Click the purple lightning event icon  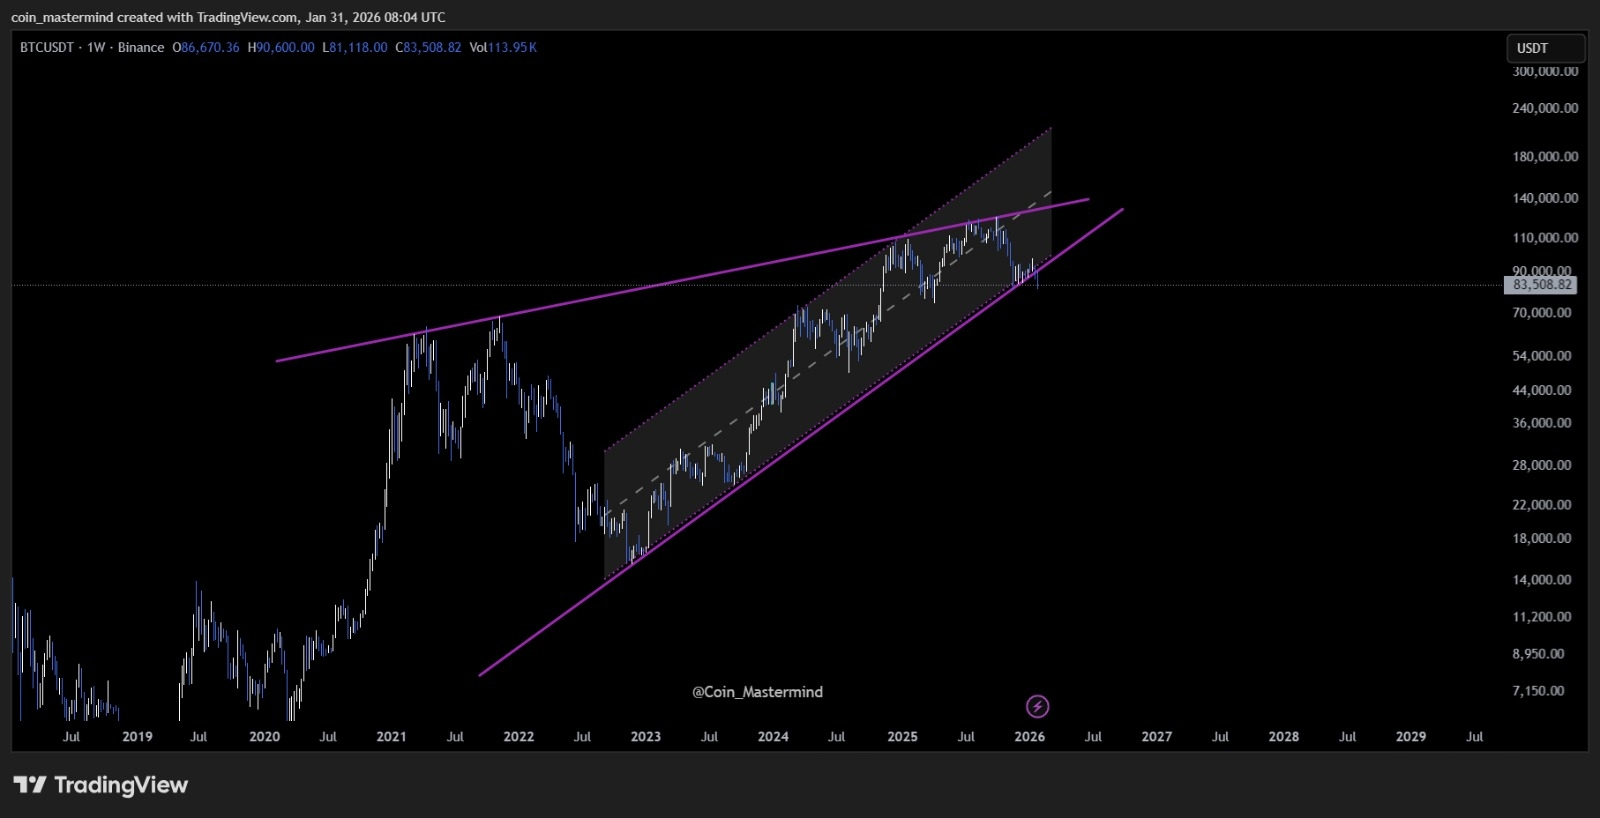(1038, 707)
